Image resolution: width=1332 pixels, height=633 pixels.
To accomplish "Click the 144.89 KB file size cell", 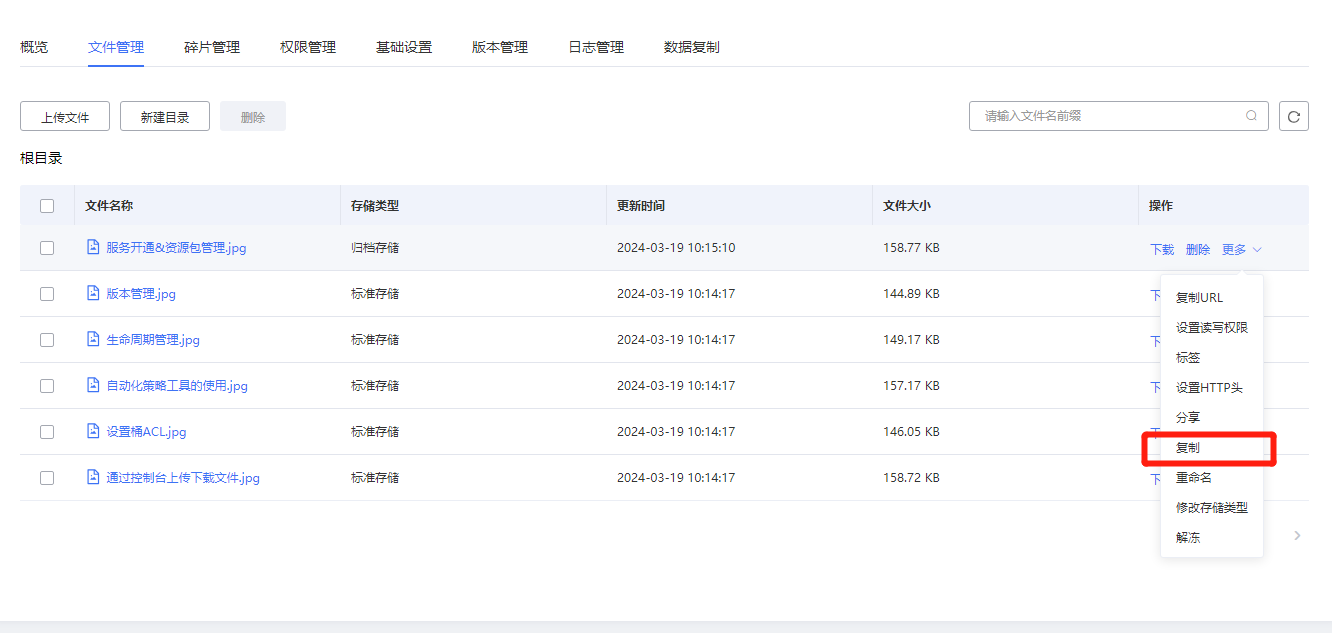I will (x=911, y=293).
